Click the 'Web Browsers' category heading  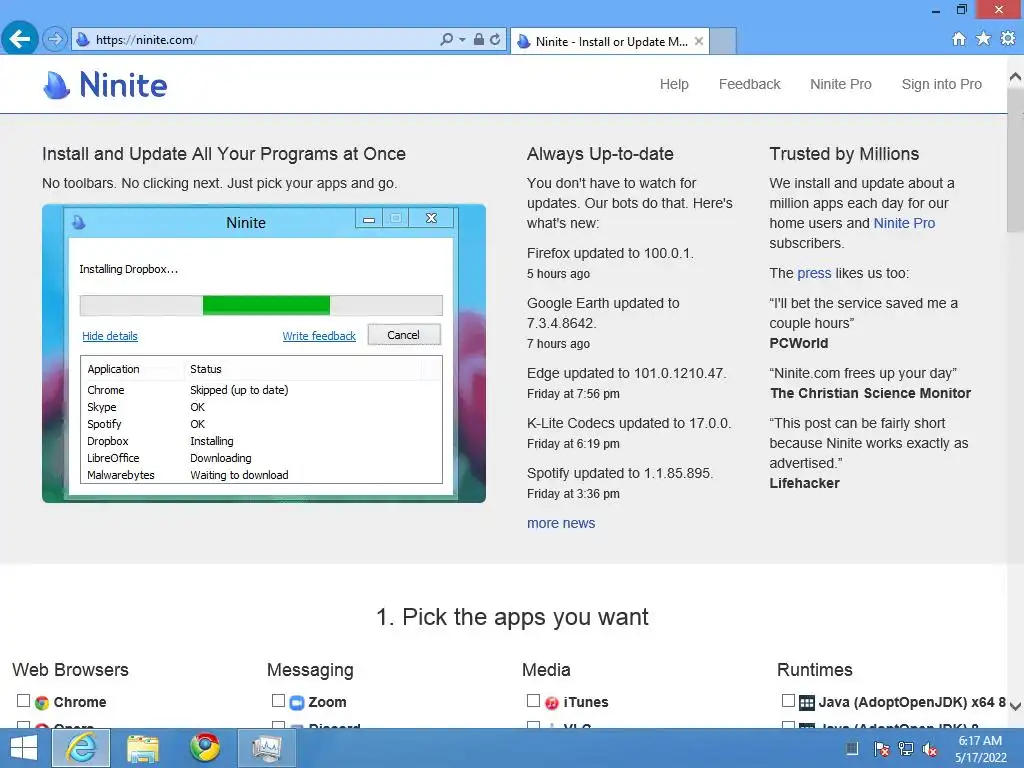click(x=71, y=670)
